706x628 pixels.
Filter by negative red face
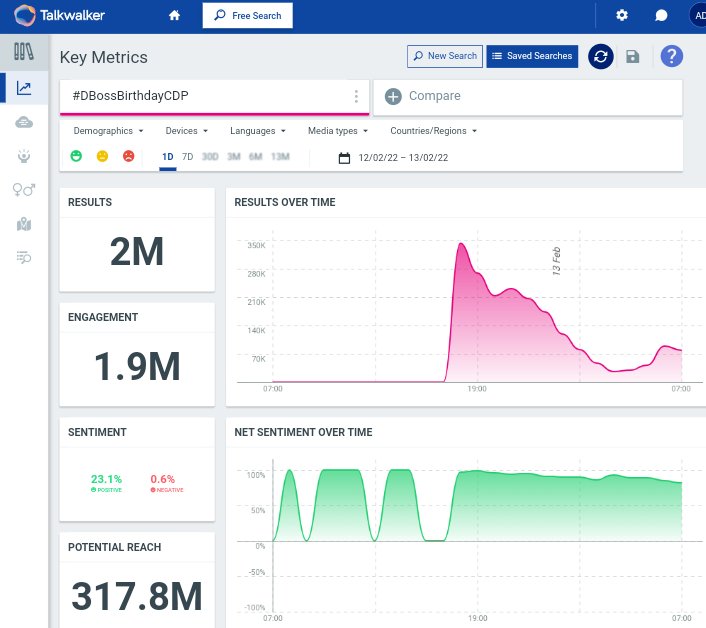point(128,156)
